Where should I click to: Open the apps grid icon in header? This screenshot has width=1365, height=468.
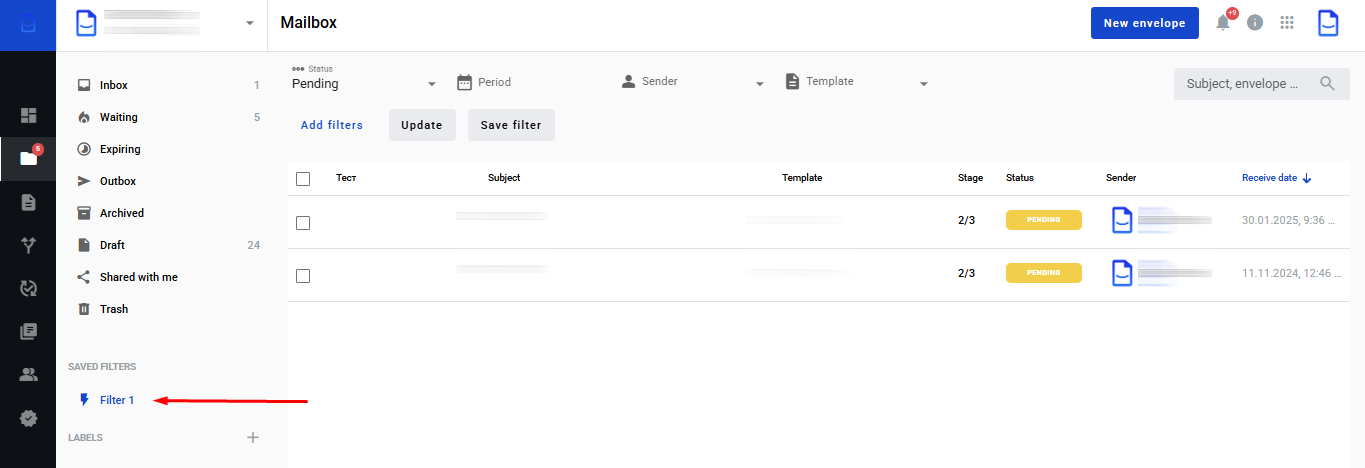(1287, 23)
